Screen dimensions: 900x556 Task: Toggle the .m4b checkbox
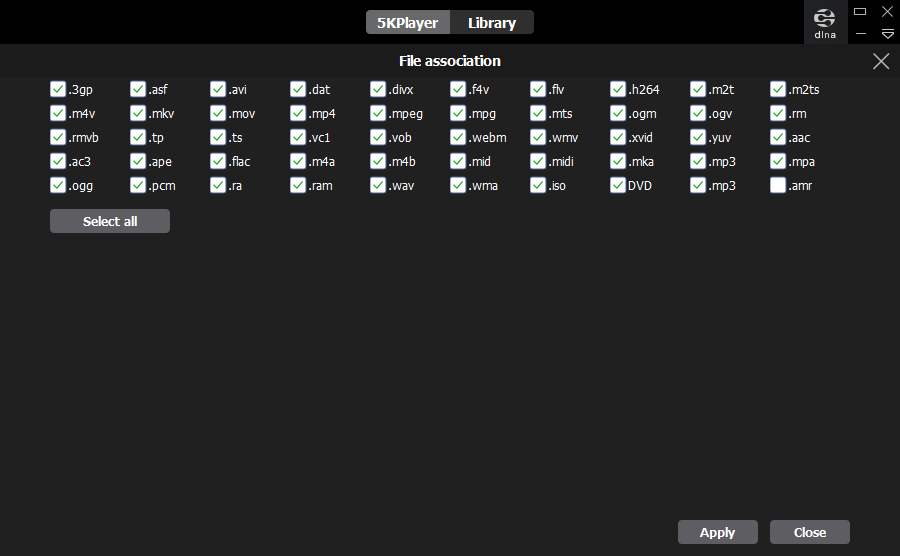tap(378, 161)
